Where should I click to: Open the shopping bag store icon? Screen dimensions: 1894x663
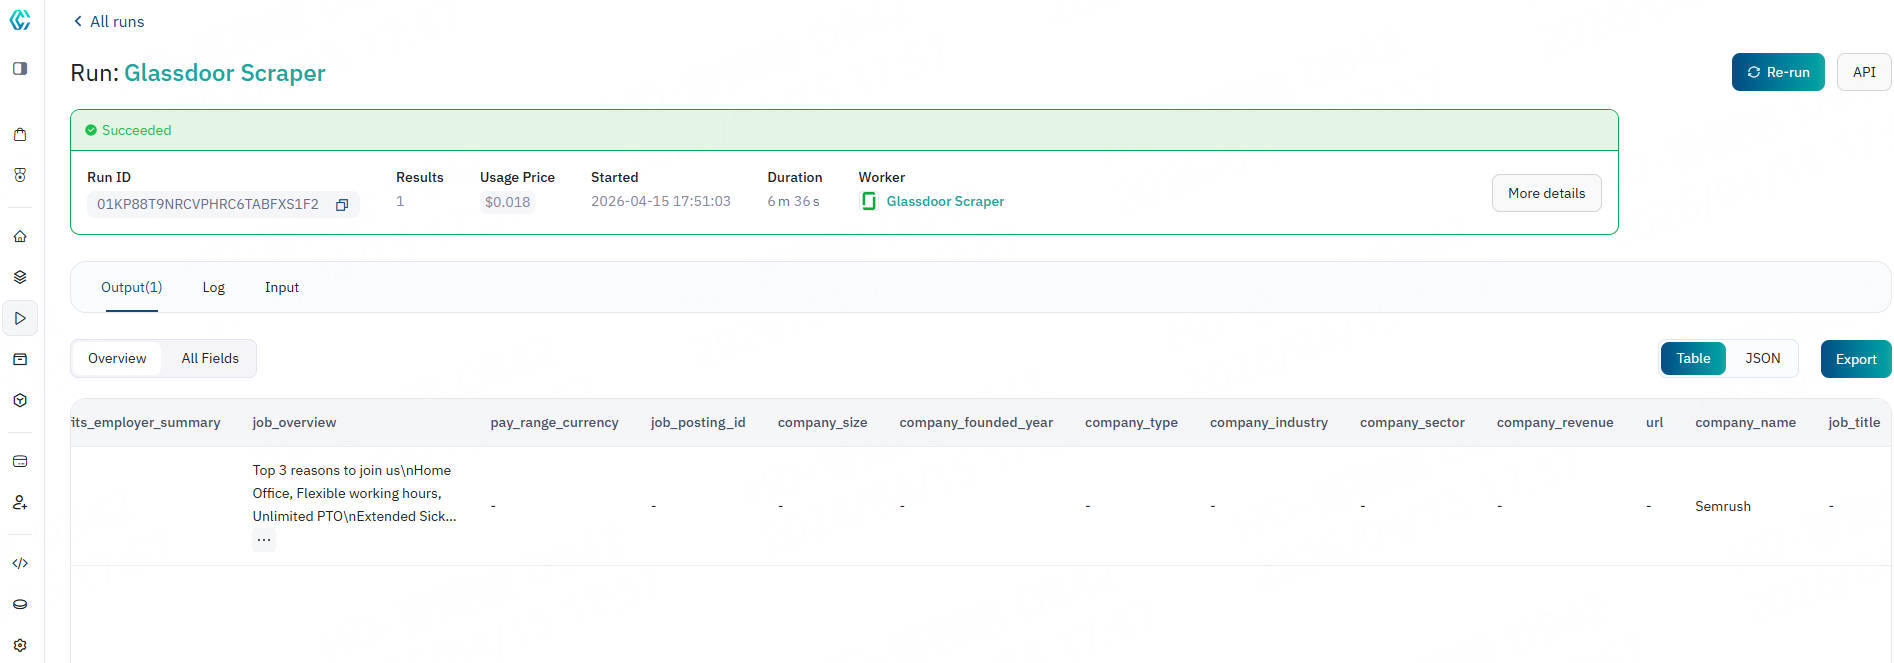pos(20,135)
